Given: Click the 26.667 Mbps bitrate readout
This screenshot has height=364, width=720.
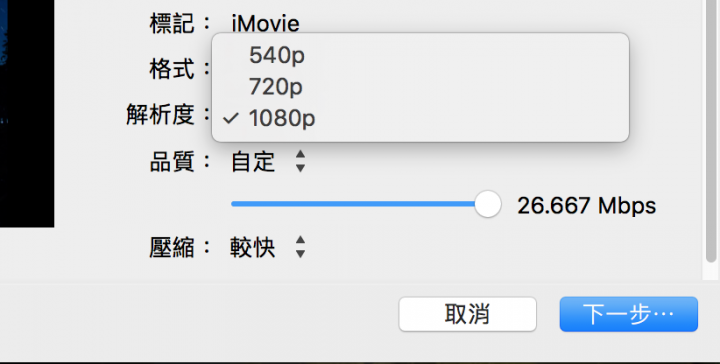Looking at the screenshot, I should click(587, 205).
